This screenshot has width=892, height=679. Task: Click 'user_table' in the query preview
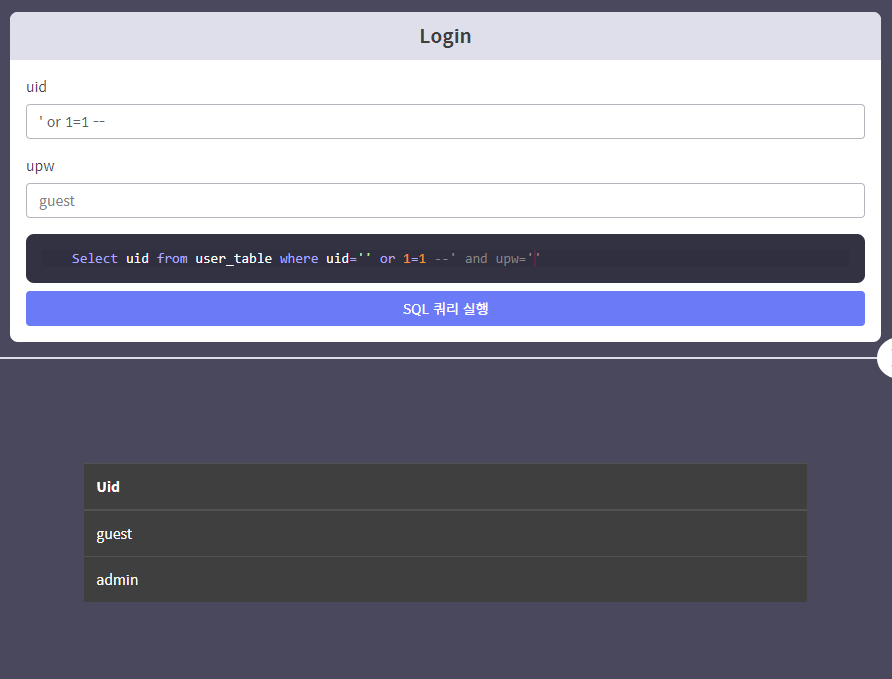233,259
